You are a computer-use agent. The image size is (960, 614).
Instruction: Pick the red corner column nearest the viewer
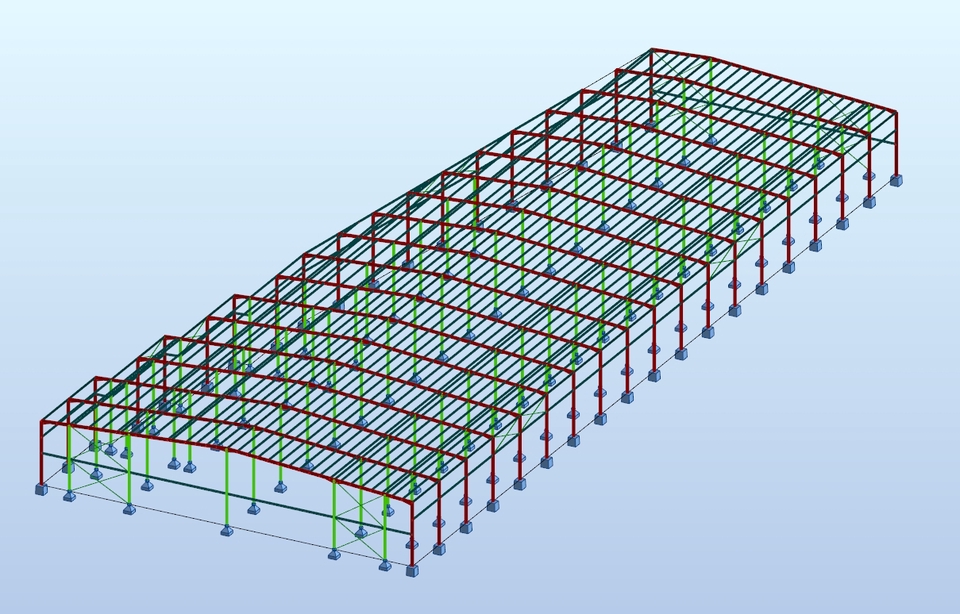tap(413, 530)
